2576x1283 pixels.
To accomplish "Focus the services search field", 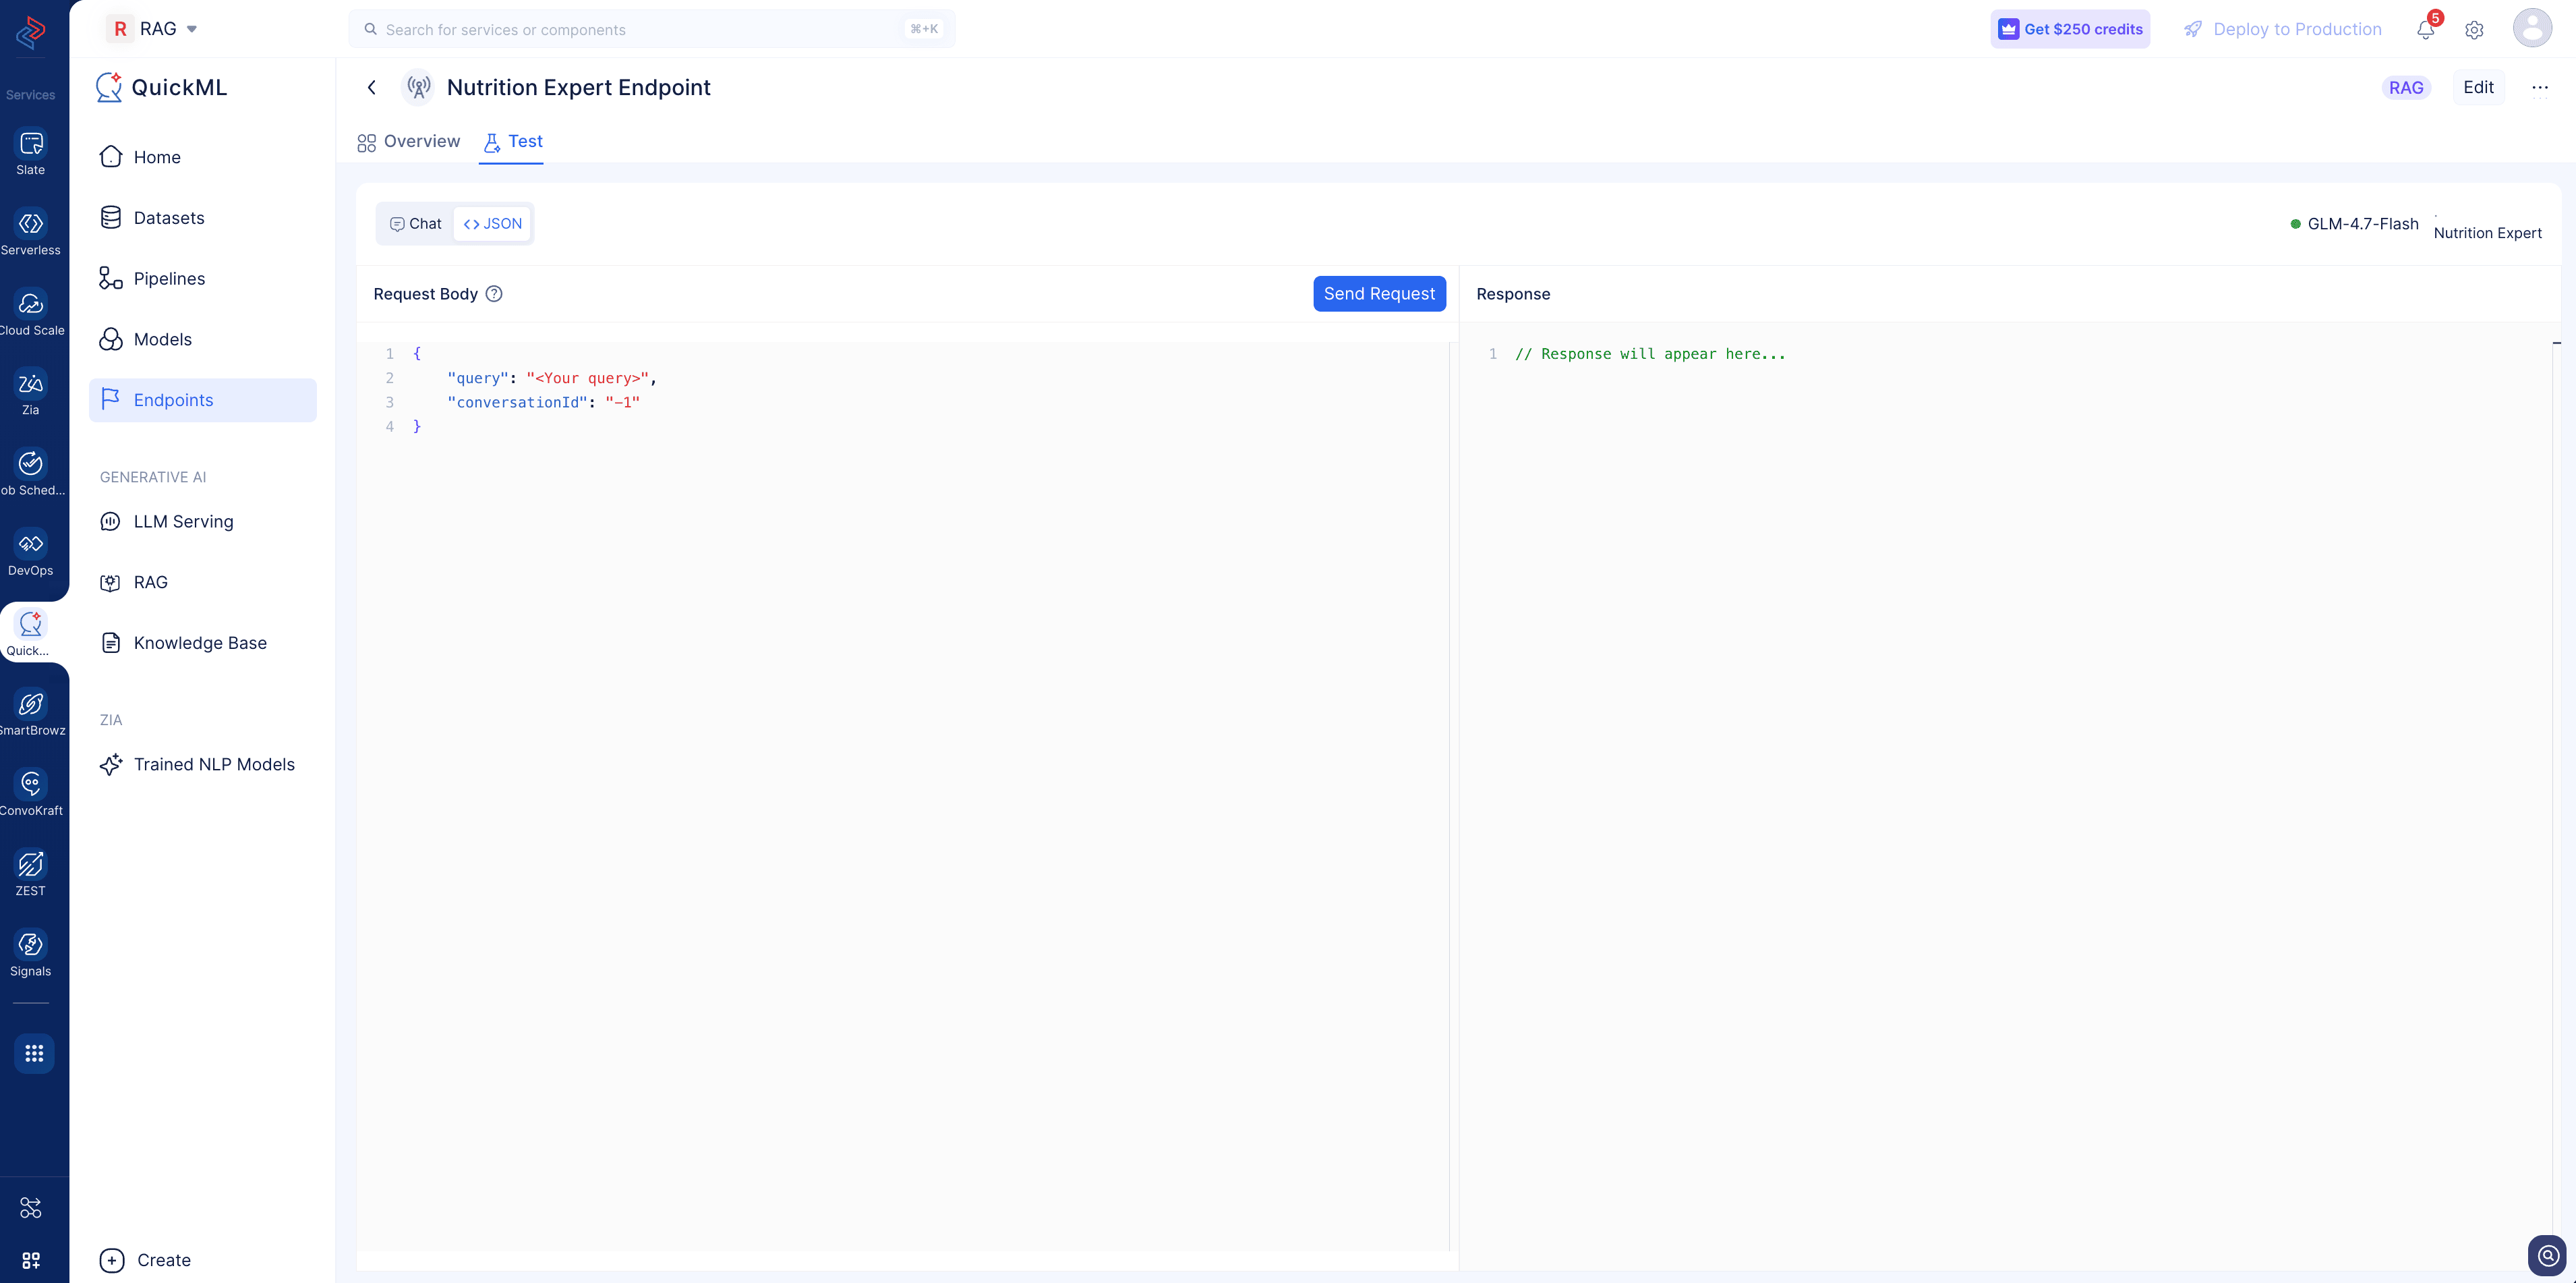I will (651, 29).
